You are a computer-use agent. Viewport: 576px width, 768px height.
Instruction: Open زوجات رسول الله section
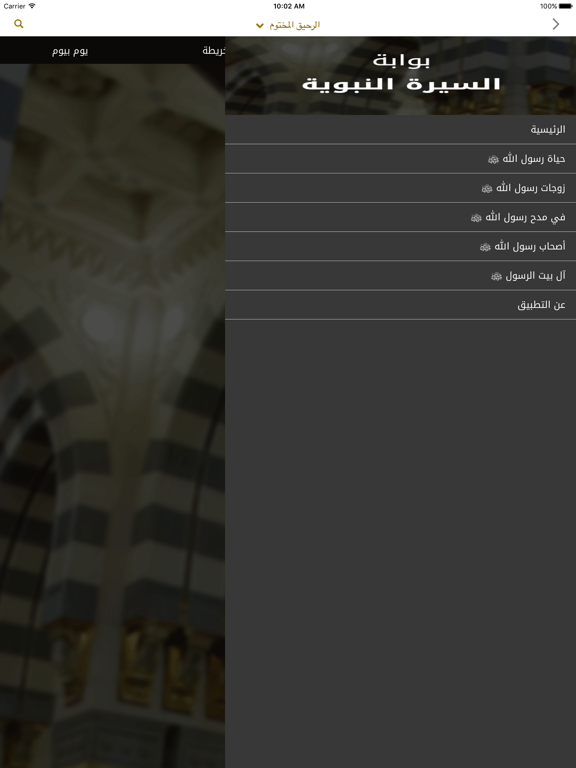pos(400,188)
